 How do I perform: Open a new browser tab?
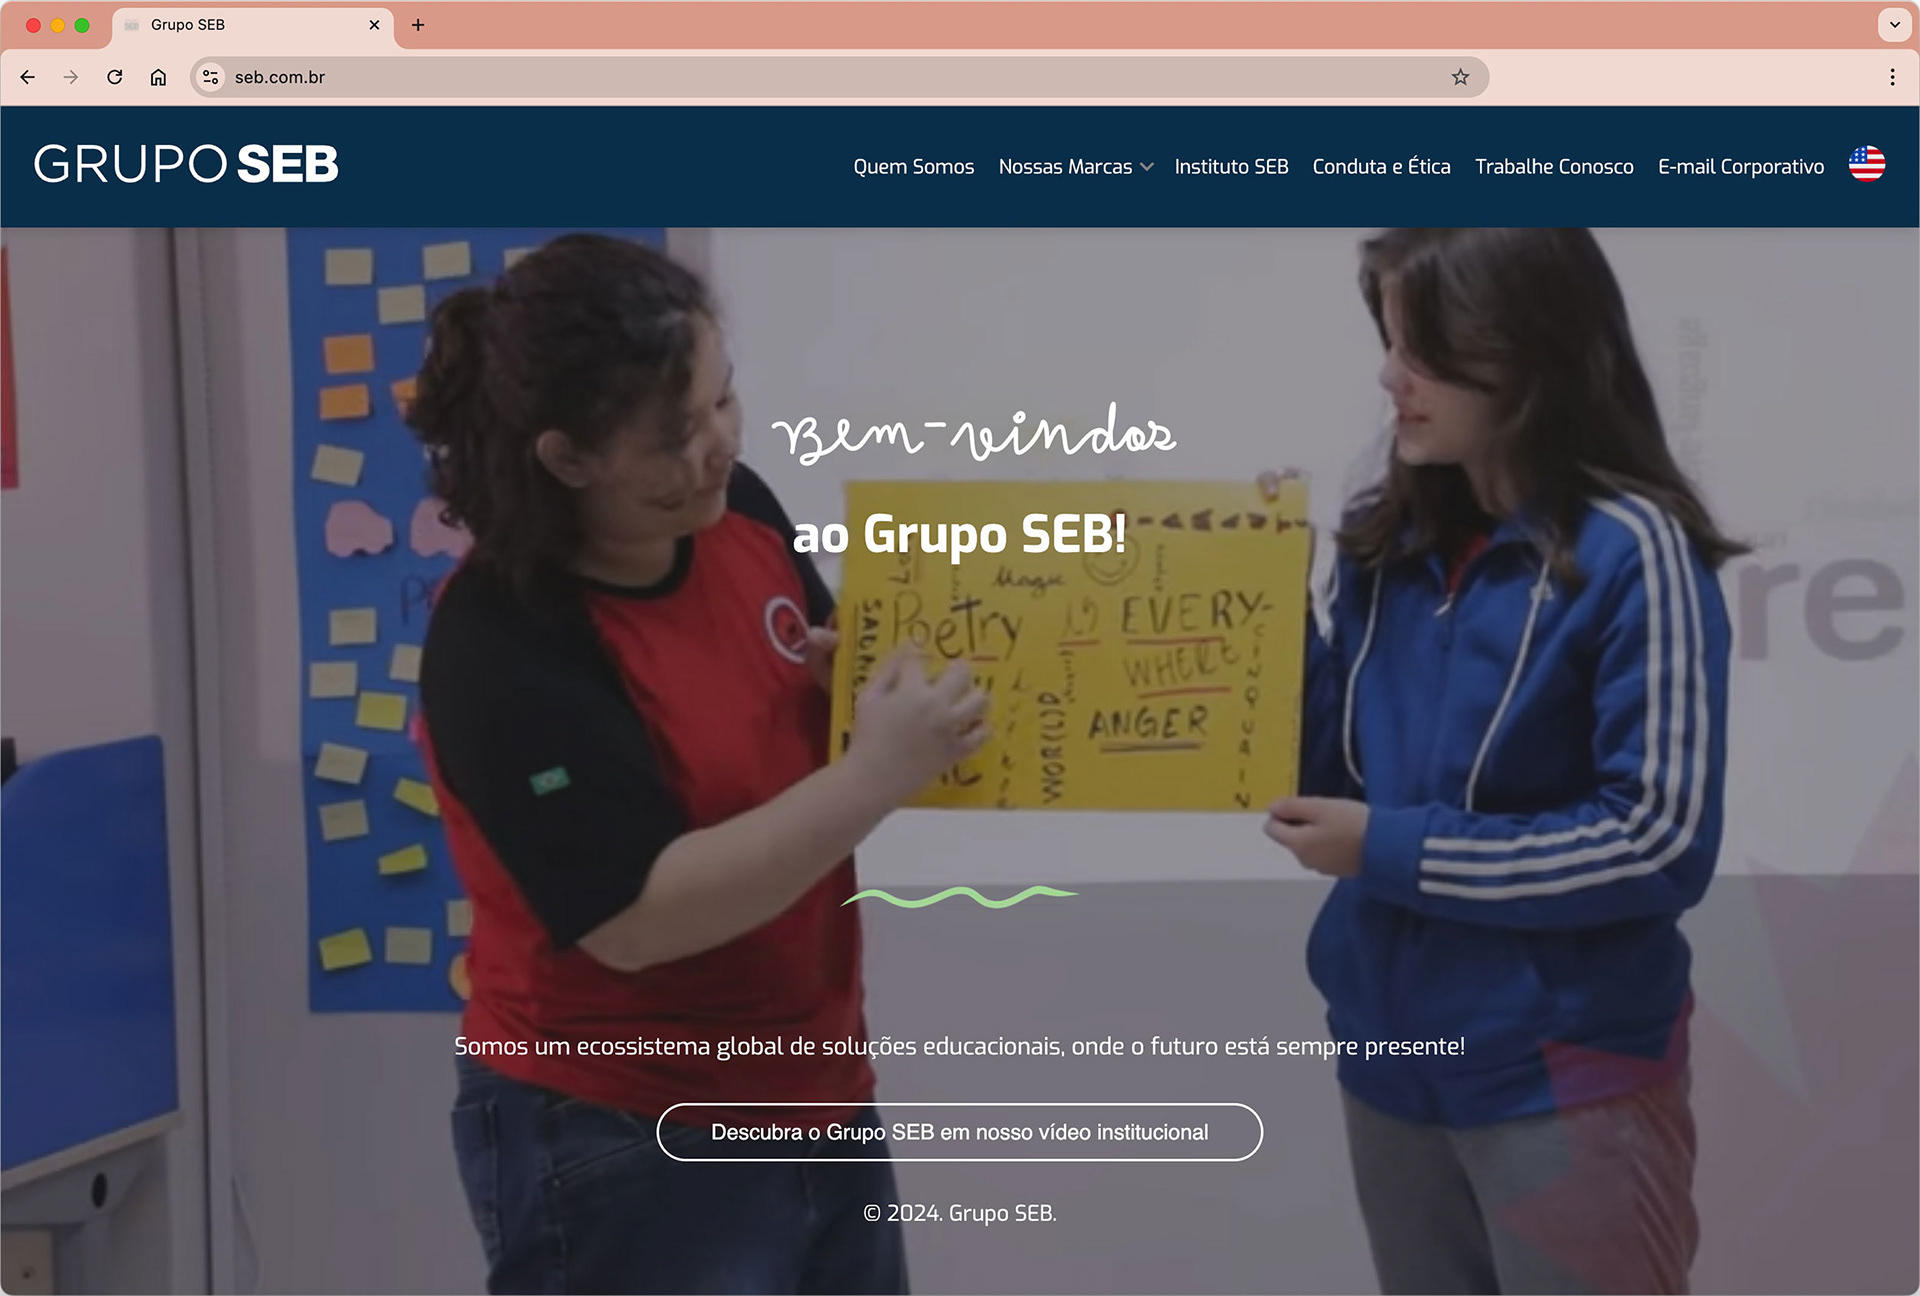(418, 25)
